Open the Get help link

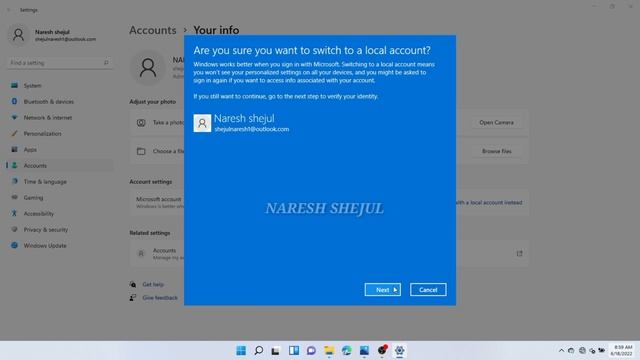(153, 284)
